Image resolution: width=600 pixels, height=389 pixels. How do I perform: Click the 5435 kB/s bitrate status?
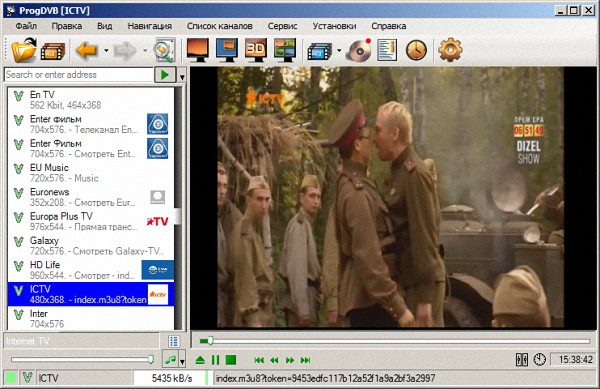(x=171, y=378)
